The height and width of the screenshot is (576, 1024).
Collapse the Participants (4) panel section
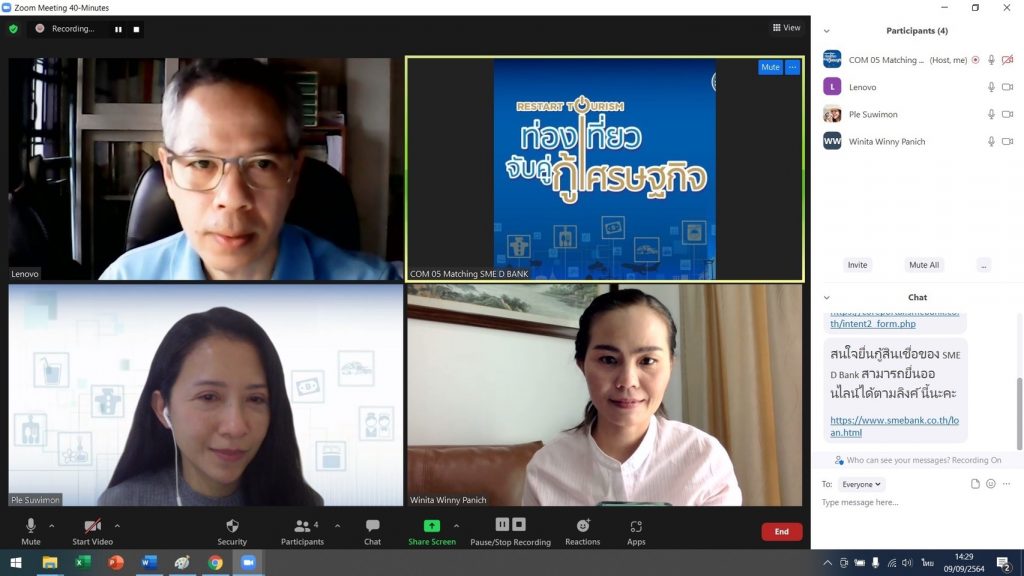(826, 31)
